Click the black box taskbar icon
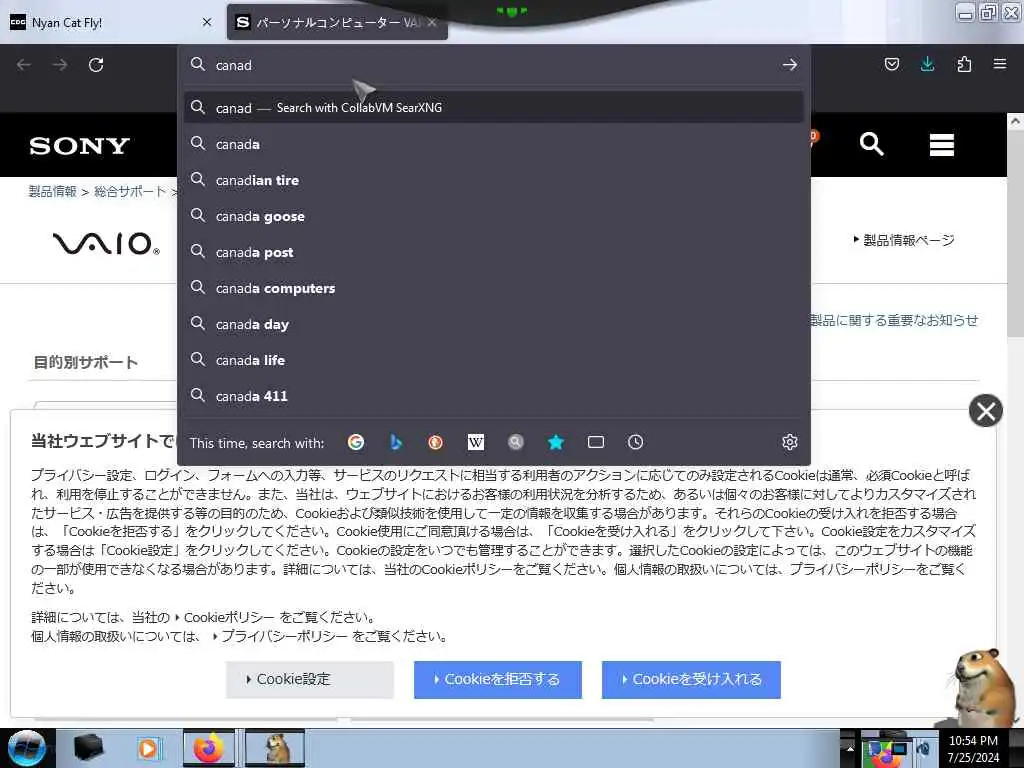This screenshot has height=768, width=1024. click(x=88, y=748)
